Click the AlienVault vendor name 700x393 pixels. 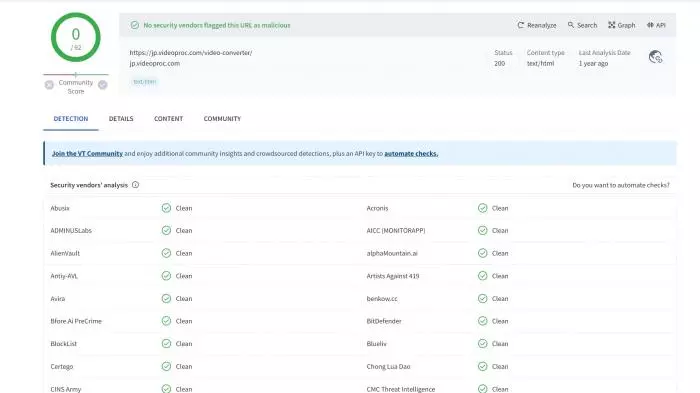pos(65,253)
